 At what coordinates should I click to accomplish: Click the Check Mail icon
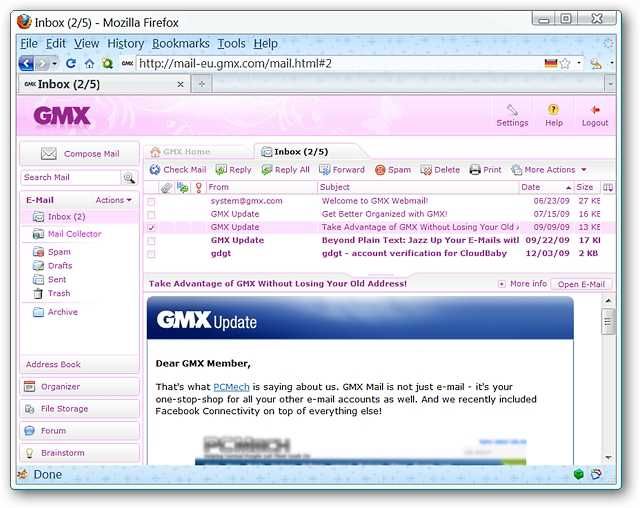pos(155,170)
